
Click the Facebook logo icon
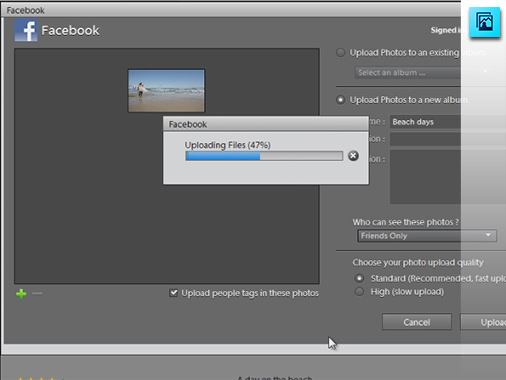[26, 30]
